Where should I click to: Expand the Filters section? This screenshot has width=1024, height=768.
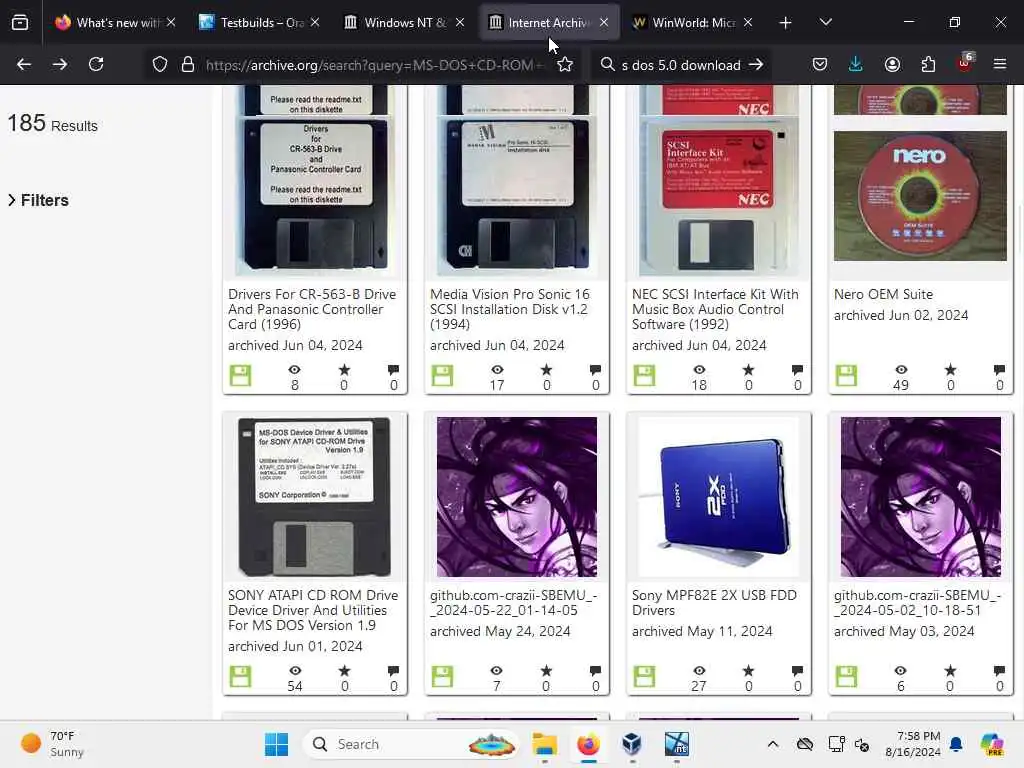click(x=38, y=200)
